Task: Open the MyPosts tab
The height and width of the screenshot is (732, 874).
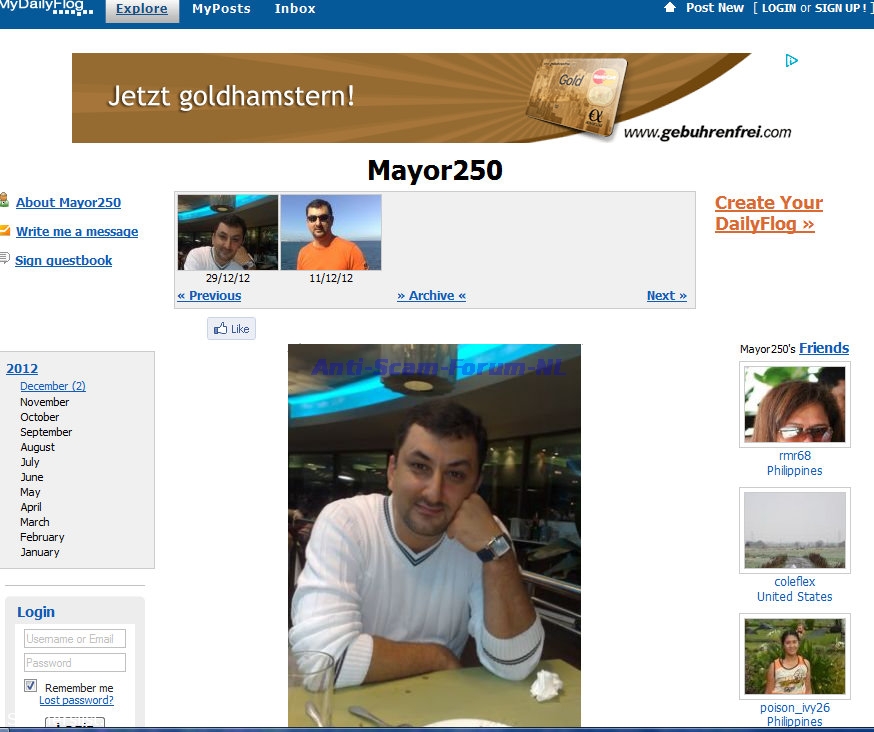Action: point(221,9)
